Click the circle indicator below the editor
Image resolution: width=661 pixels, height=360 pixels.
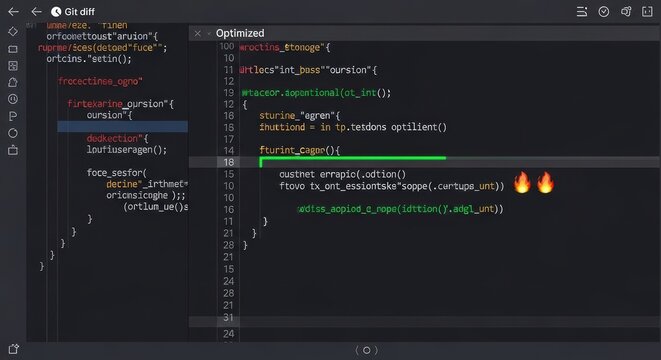point(366,350)
